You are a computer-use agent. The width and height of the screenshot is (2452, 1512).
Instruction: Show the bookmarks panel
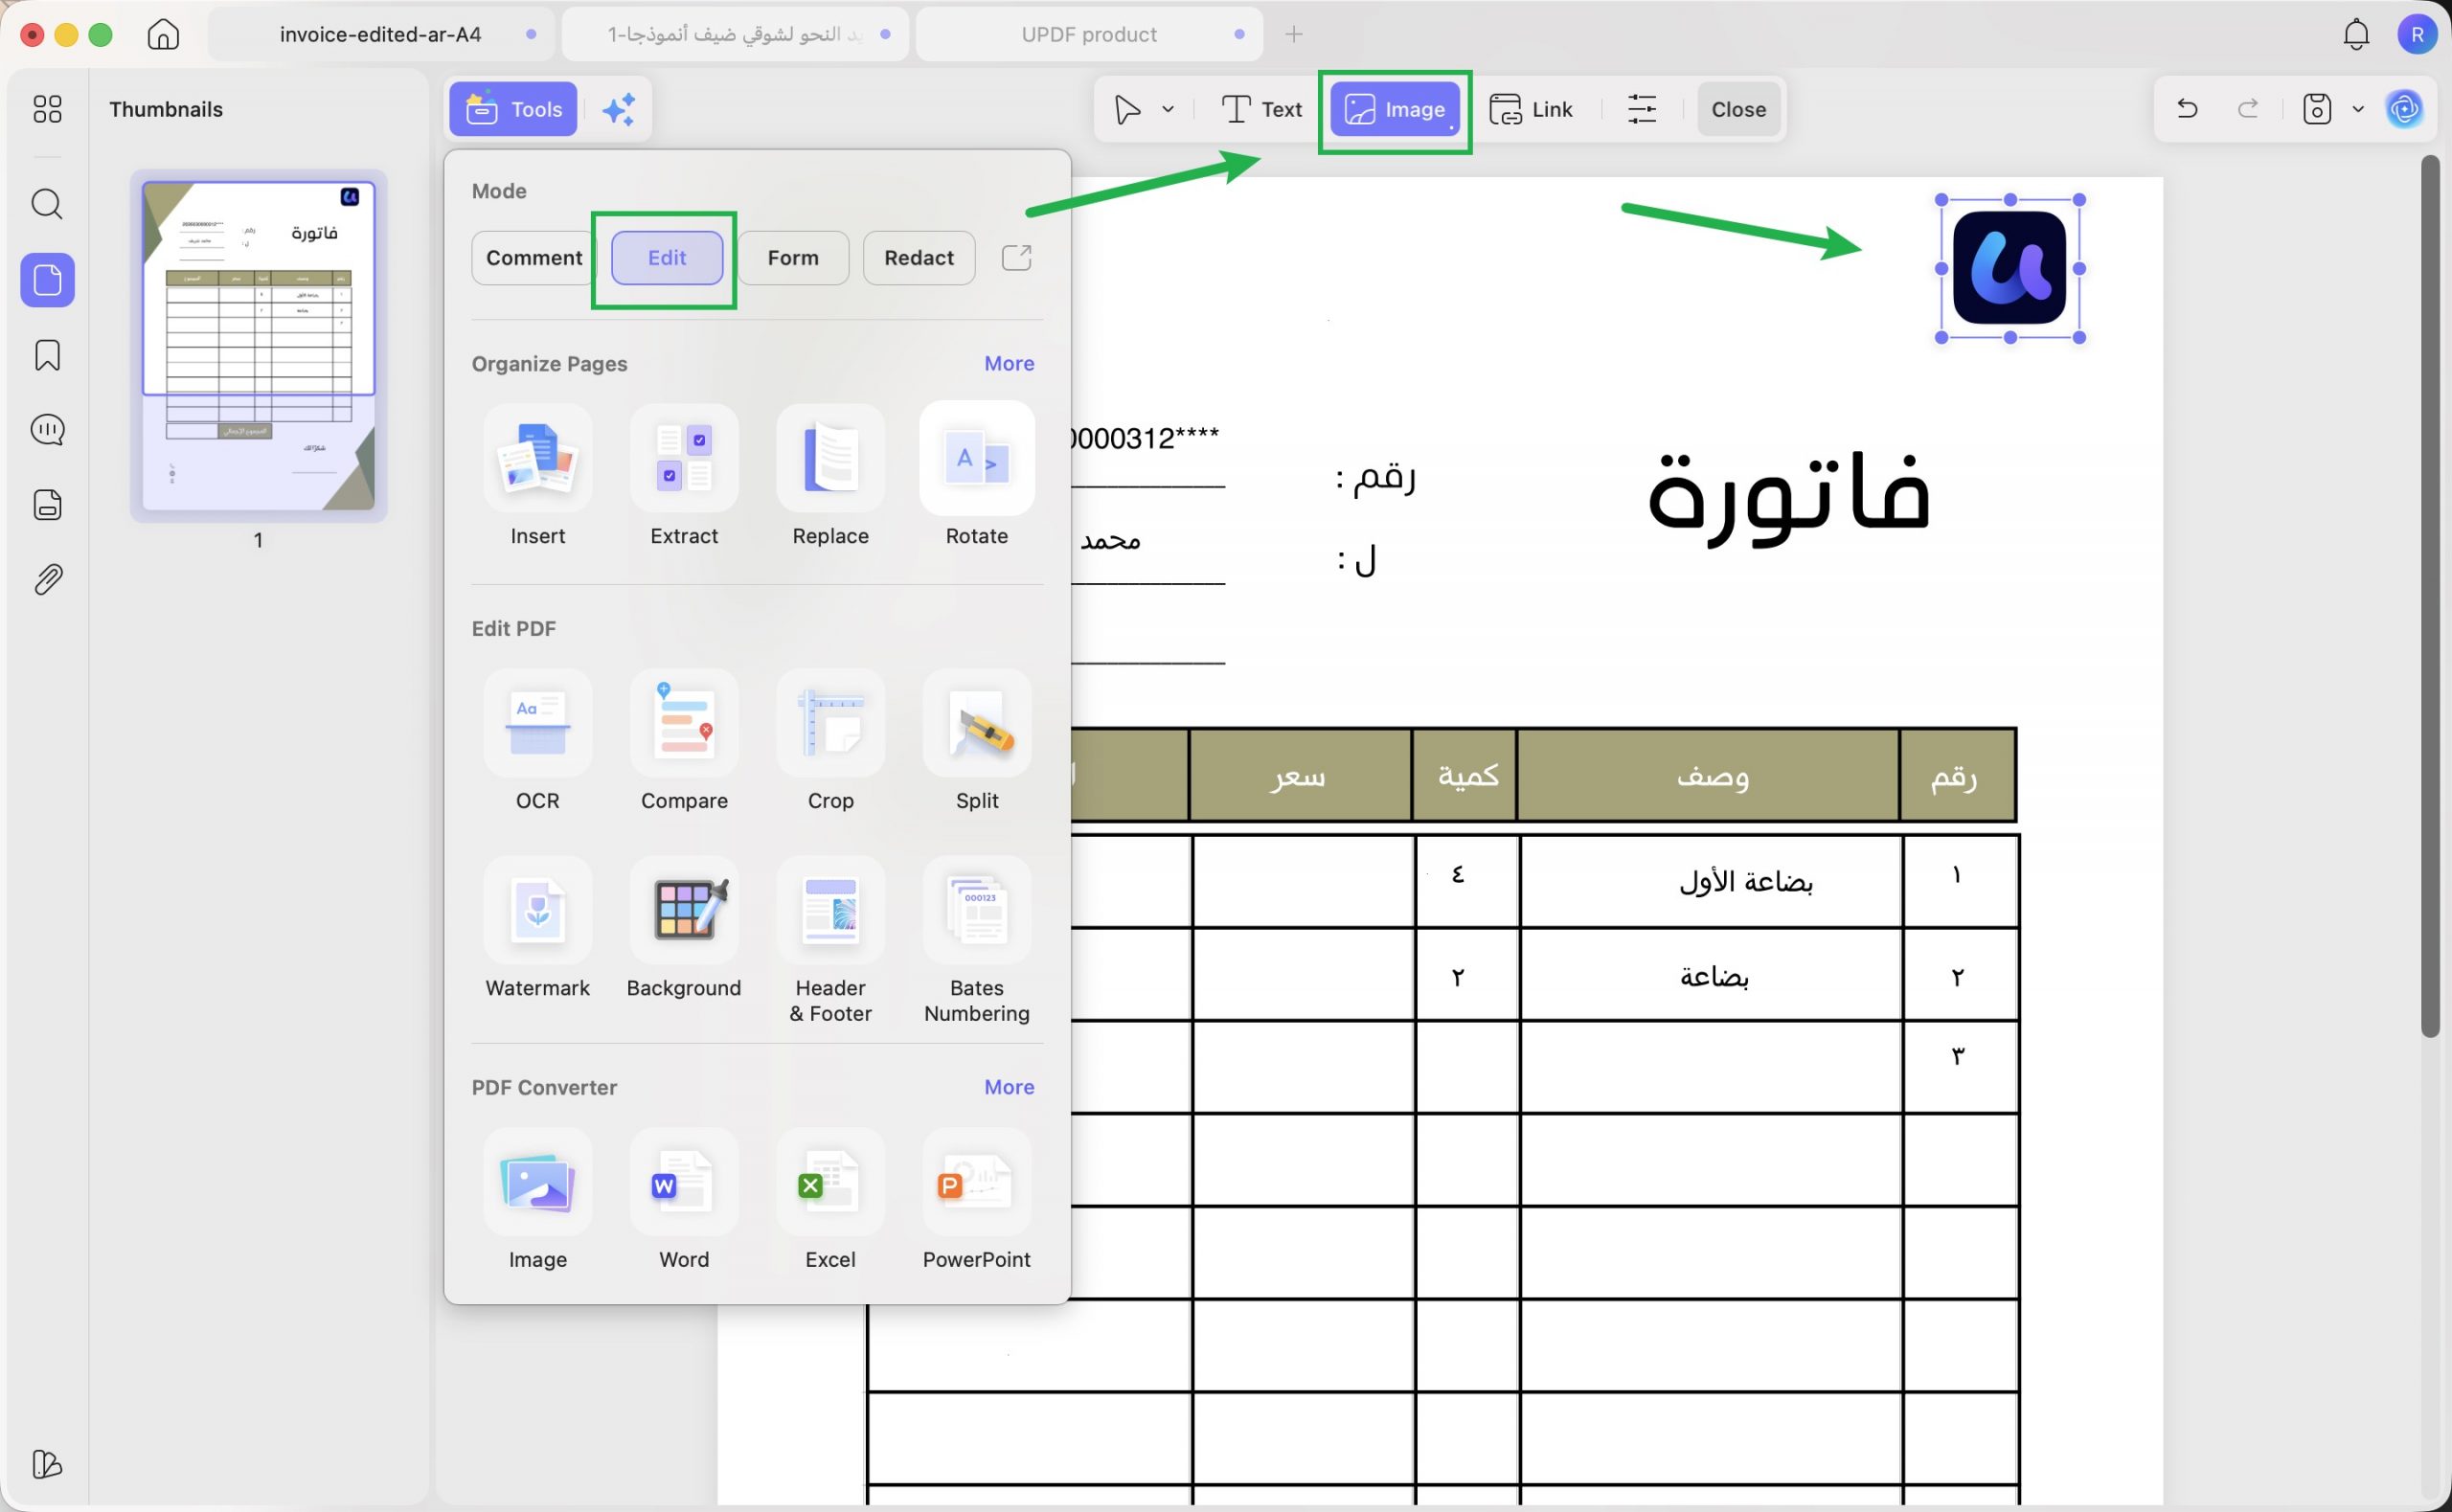47,355
